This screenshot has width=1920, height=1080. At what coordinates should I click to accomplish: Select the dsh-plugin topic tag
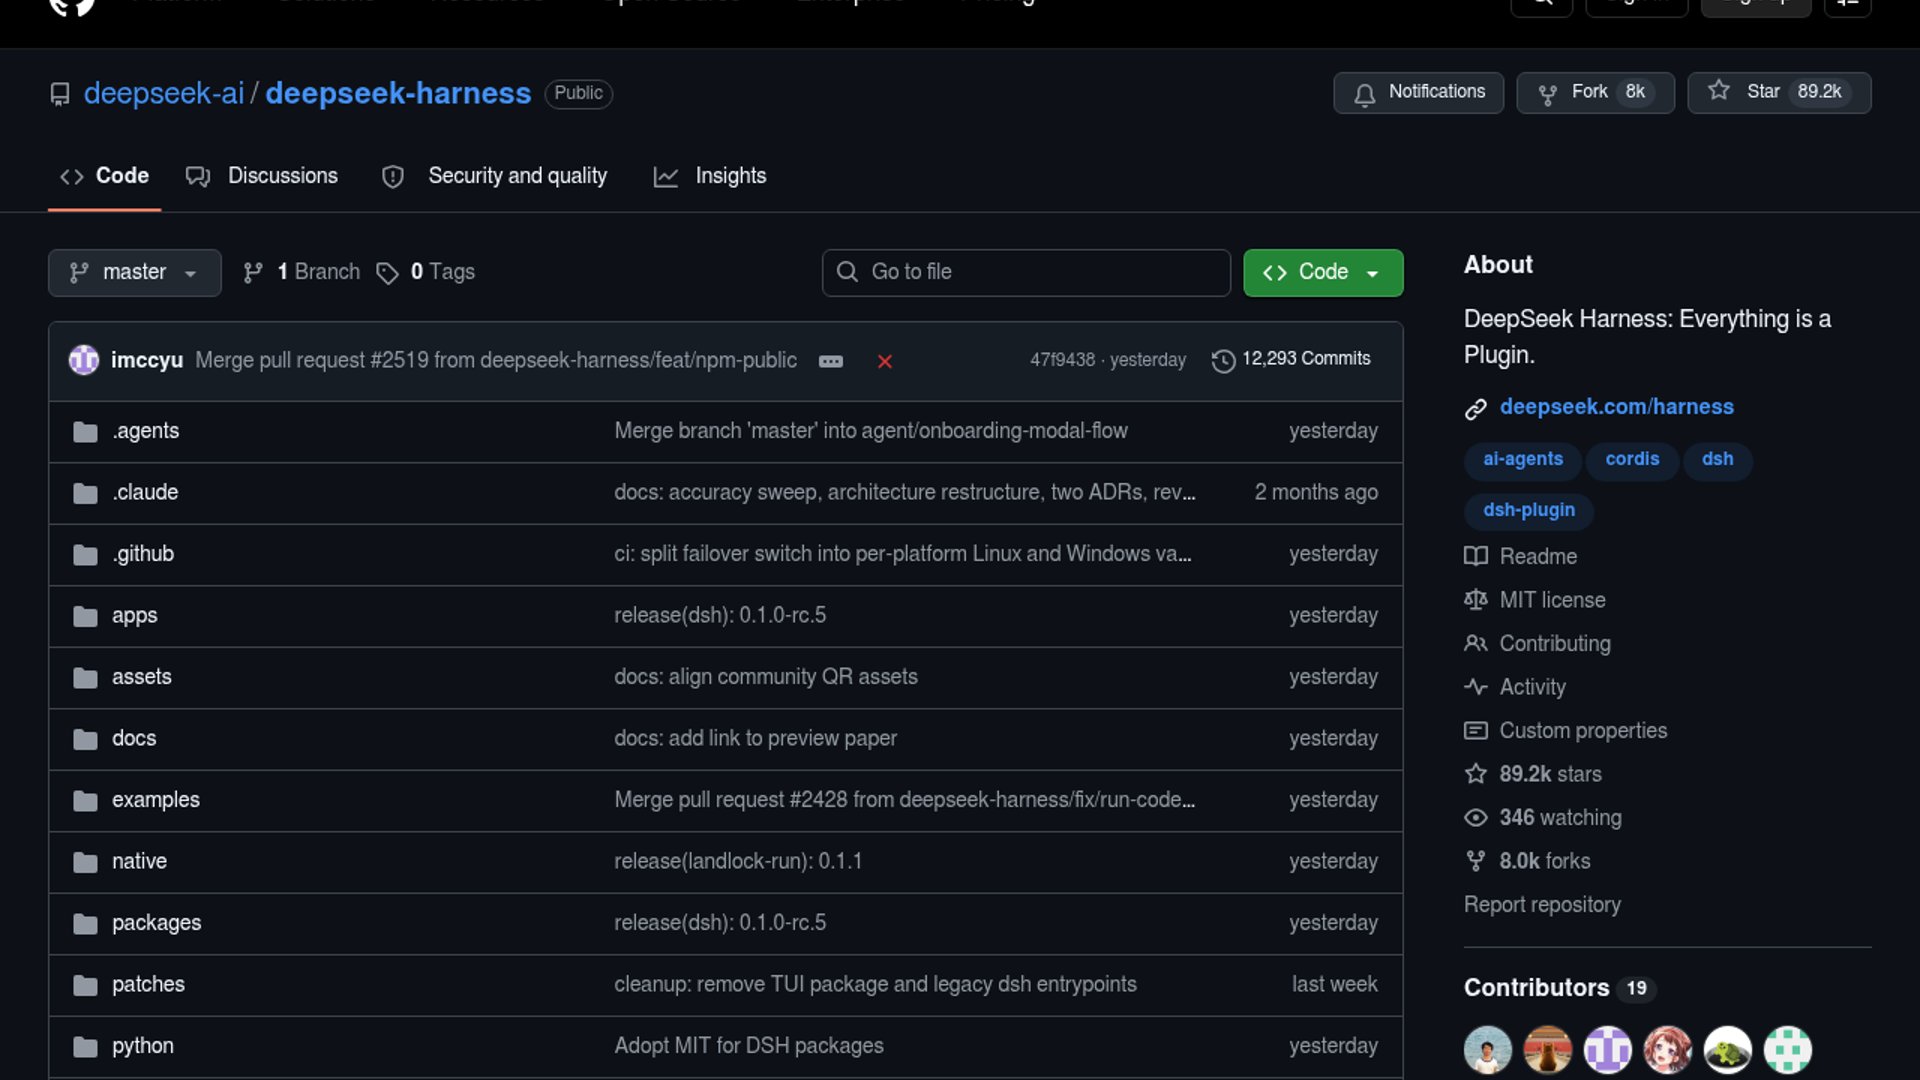(1528, 510)
